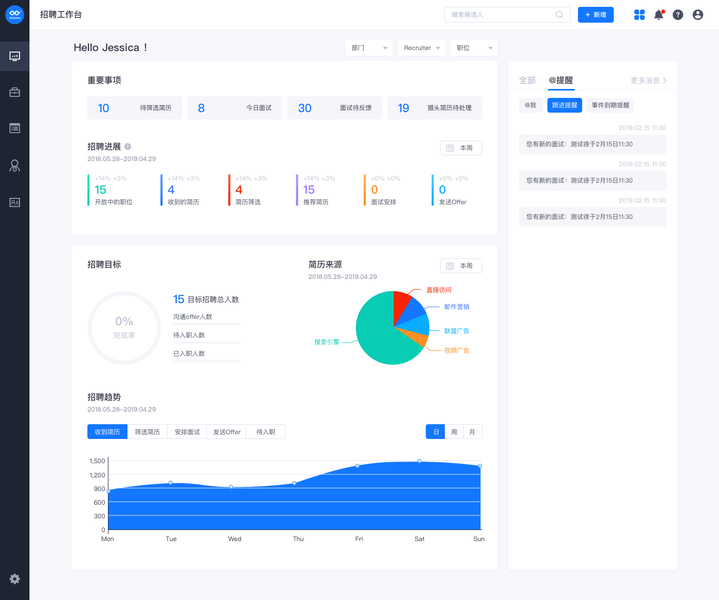Open the help question mark icon
The image size is (719, 600).
[678, 15]
